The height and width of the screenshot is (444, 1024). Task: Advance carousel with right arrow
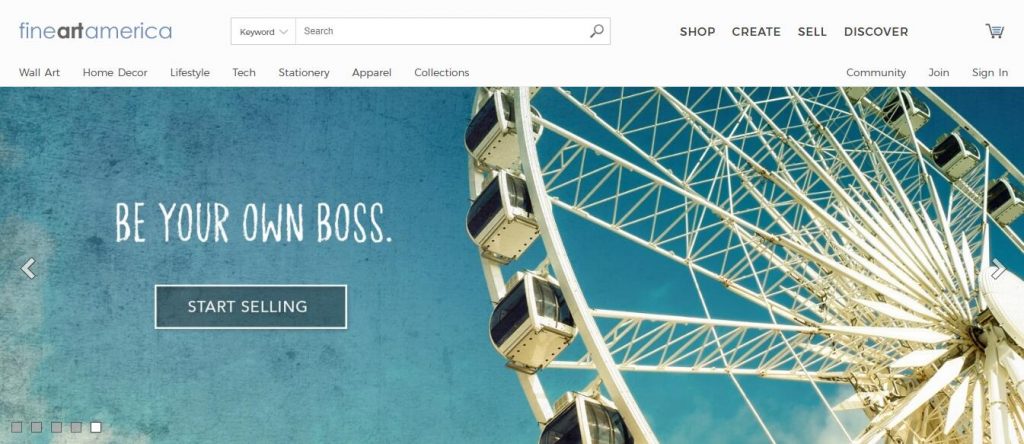coord(998,268)
